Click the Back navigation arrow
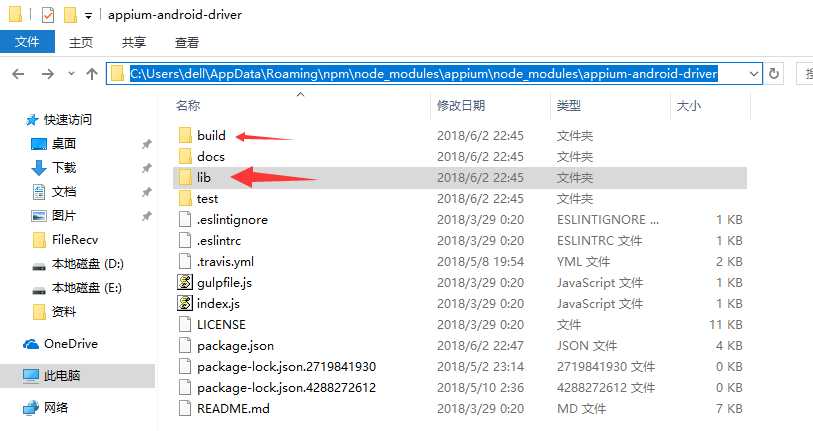813x431 pixels. (x=19, y=74)
